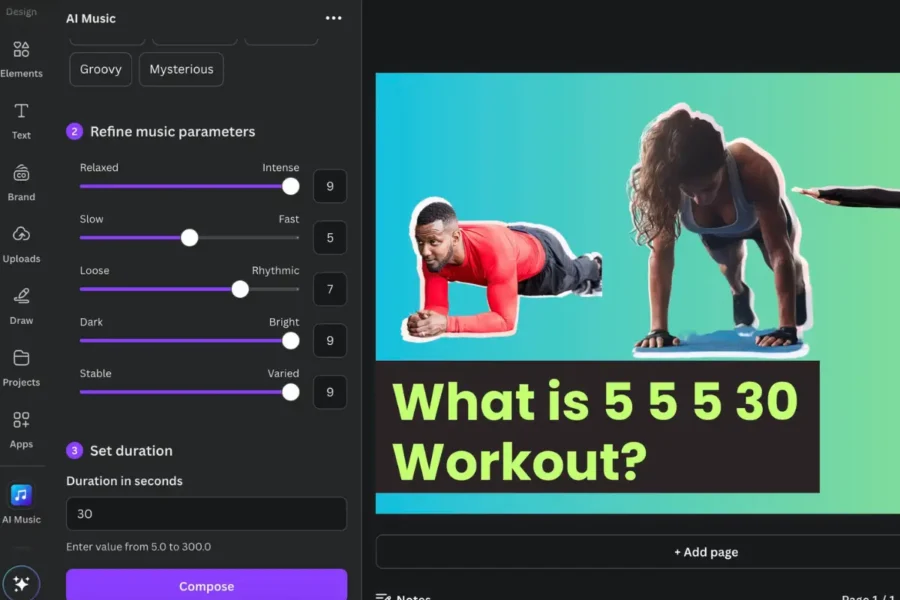Open the Uploads panel
The height and width of the screenshot is (600, 900).
point(21,245)
